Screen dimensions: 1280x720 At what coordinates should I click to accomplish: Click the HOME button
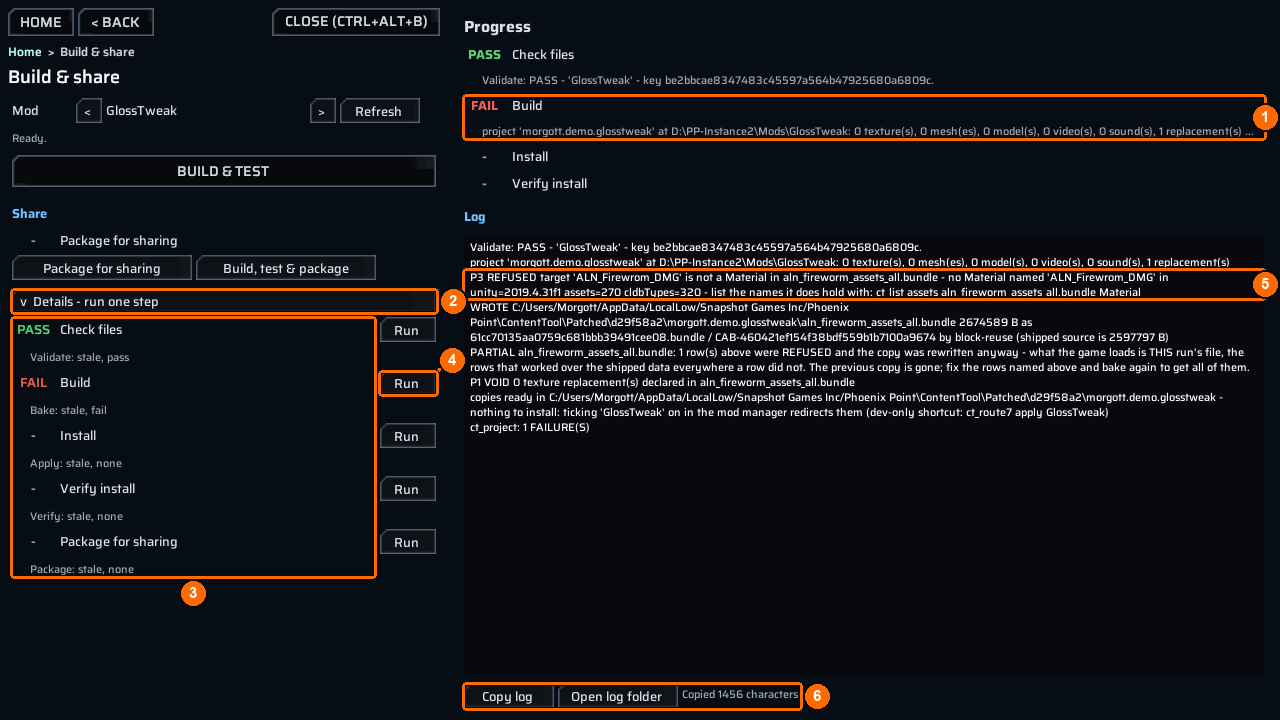(41, 22)
